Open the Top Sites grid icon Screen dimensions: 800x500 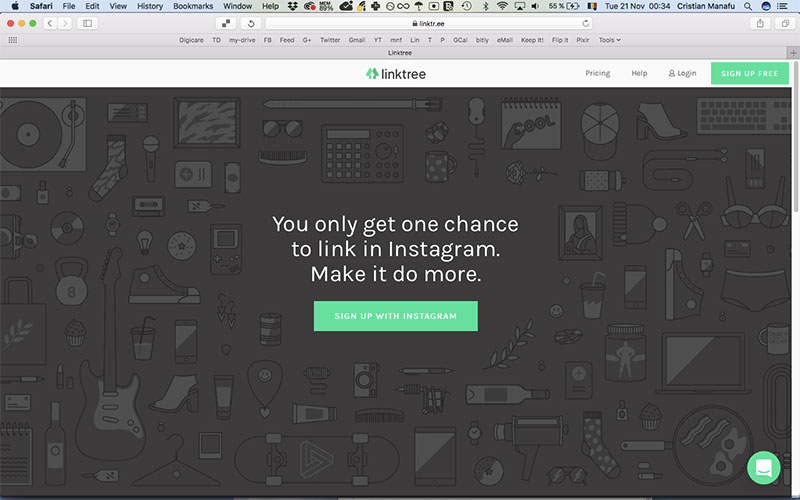(13, 40)
